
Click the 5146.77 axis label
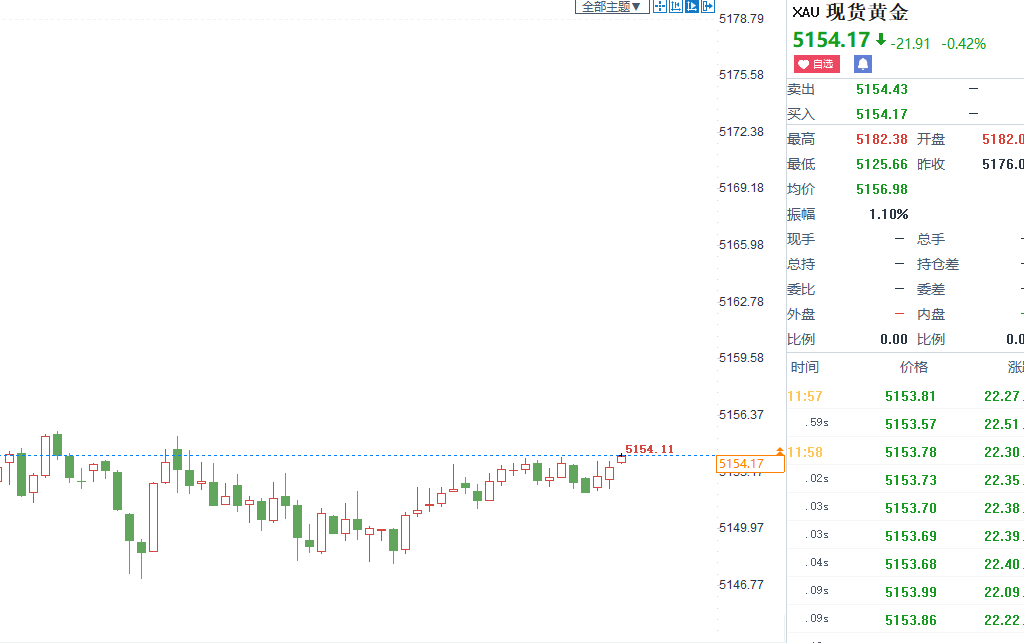coord(741,585)
